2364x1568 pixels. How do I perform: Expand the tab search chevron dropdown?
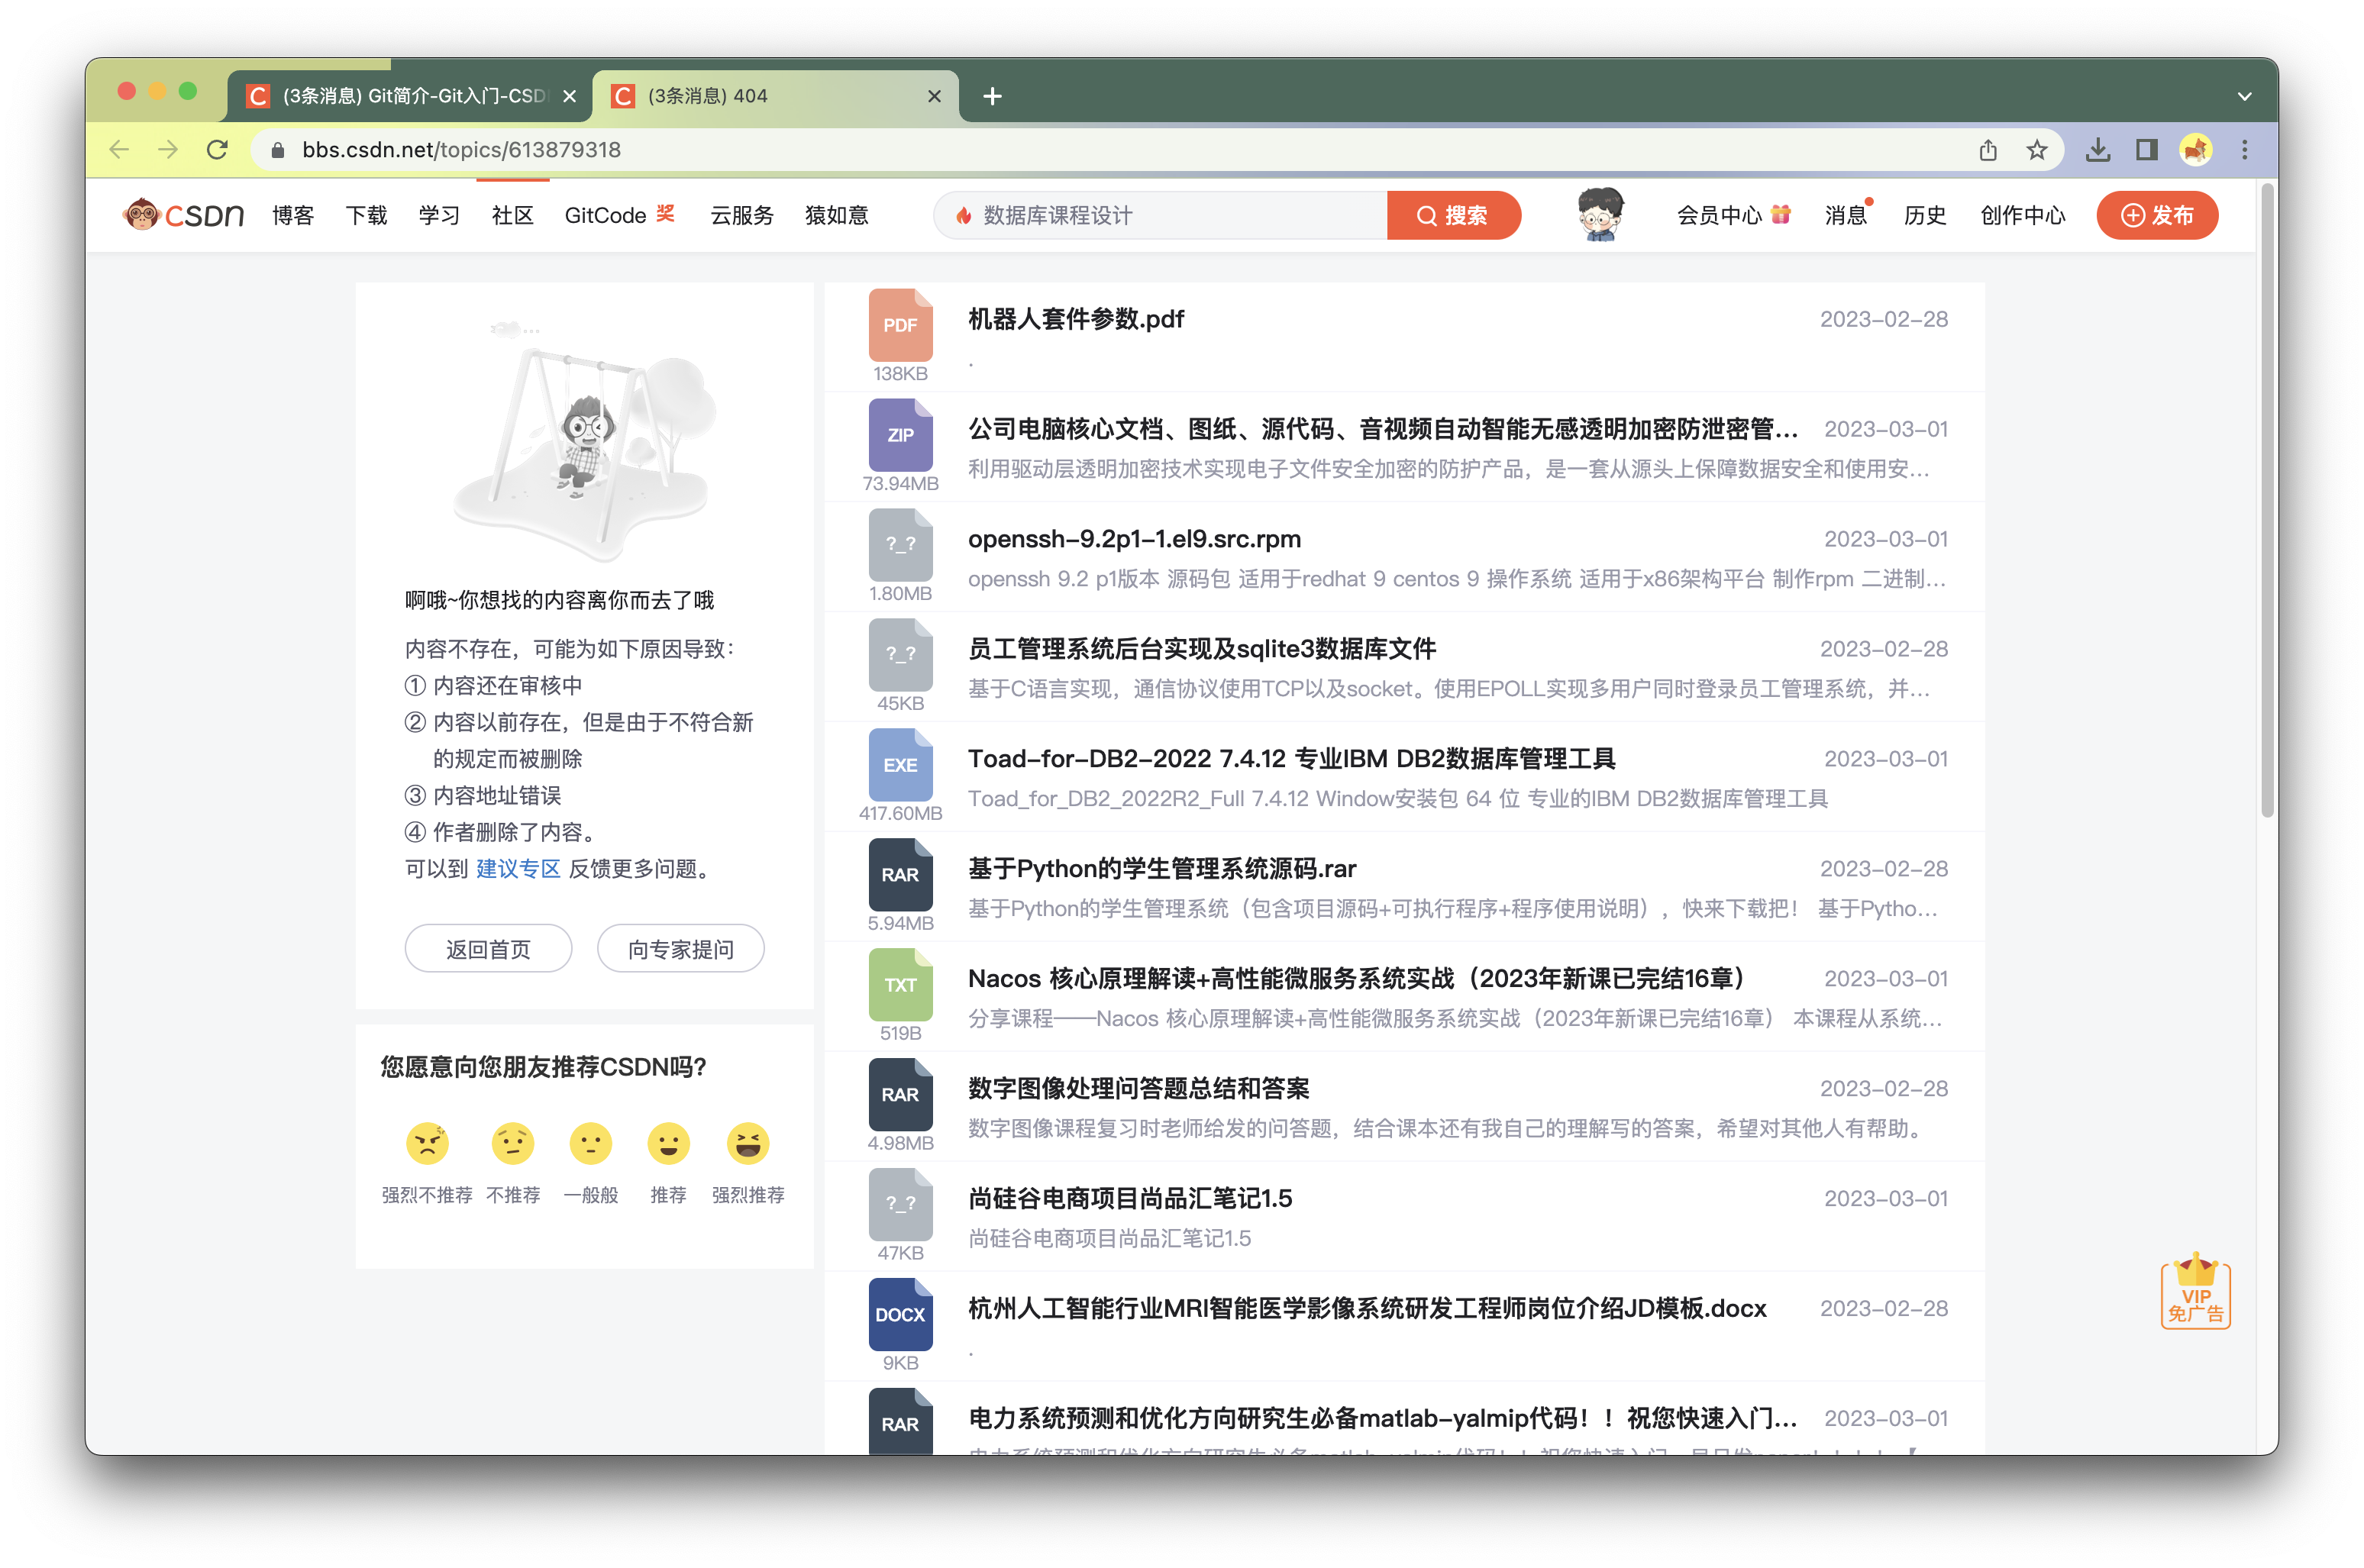pyautogui.click(x=2245, y=96)
